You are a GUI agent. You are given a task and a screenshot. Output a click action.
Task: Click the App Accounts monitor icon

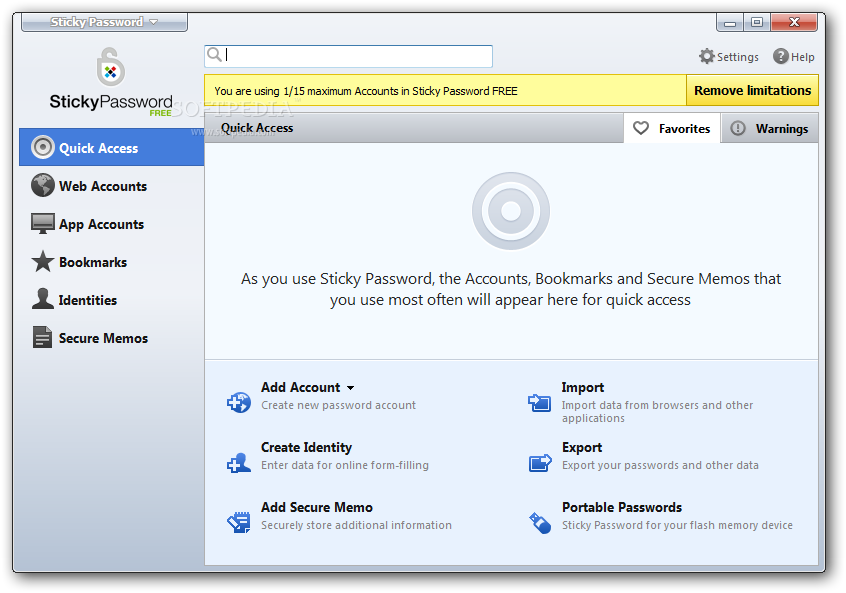pyautogui.click(x=42, y=224)
